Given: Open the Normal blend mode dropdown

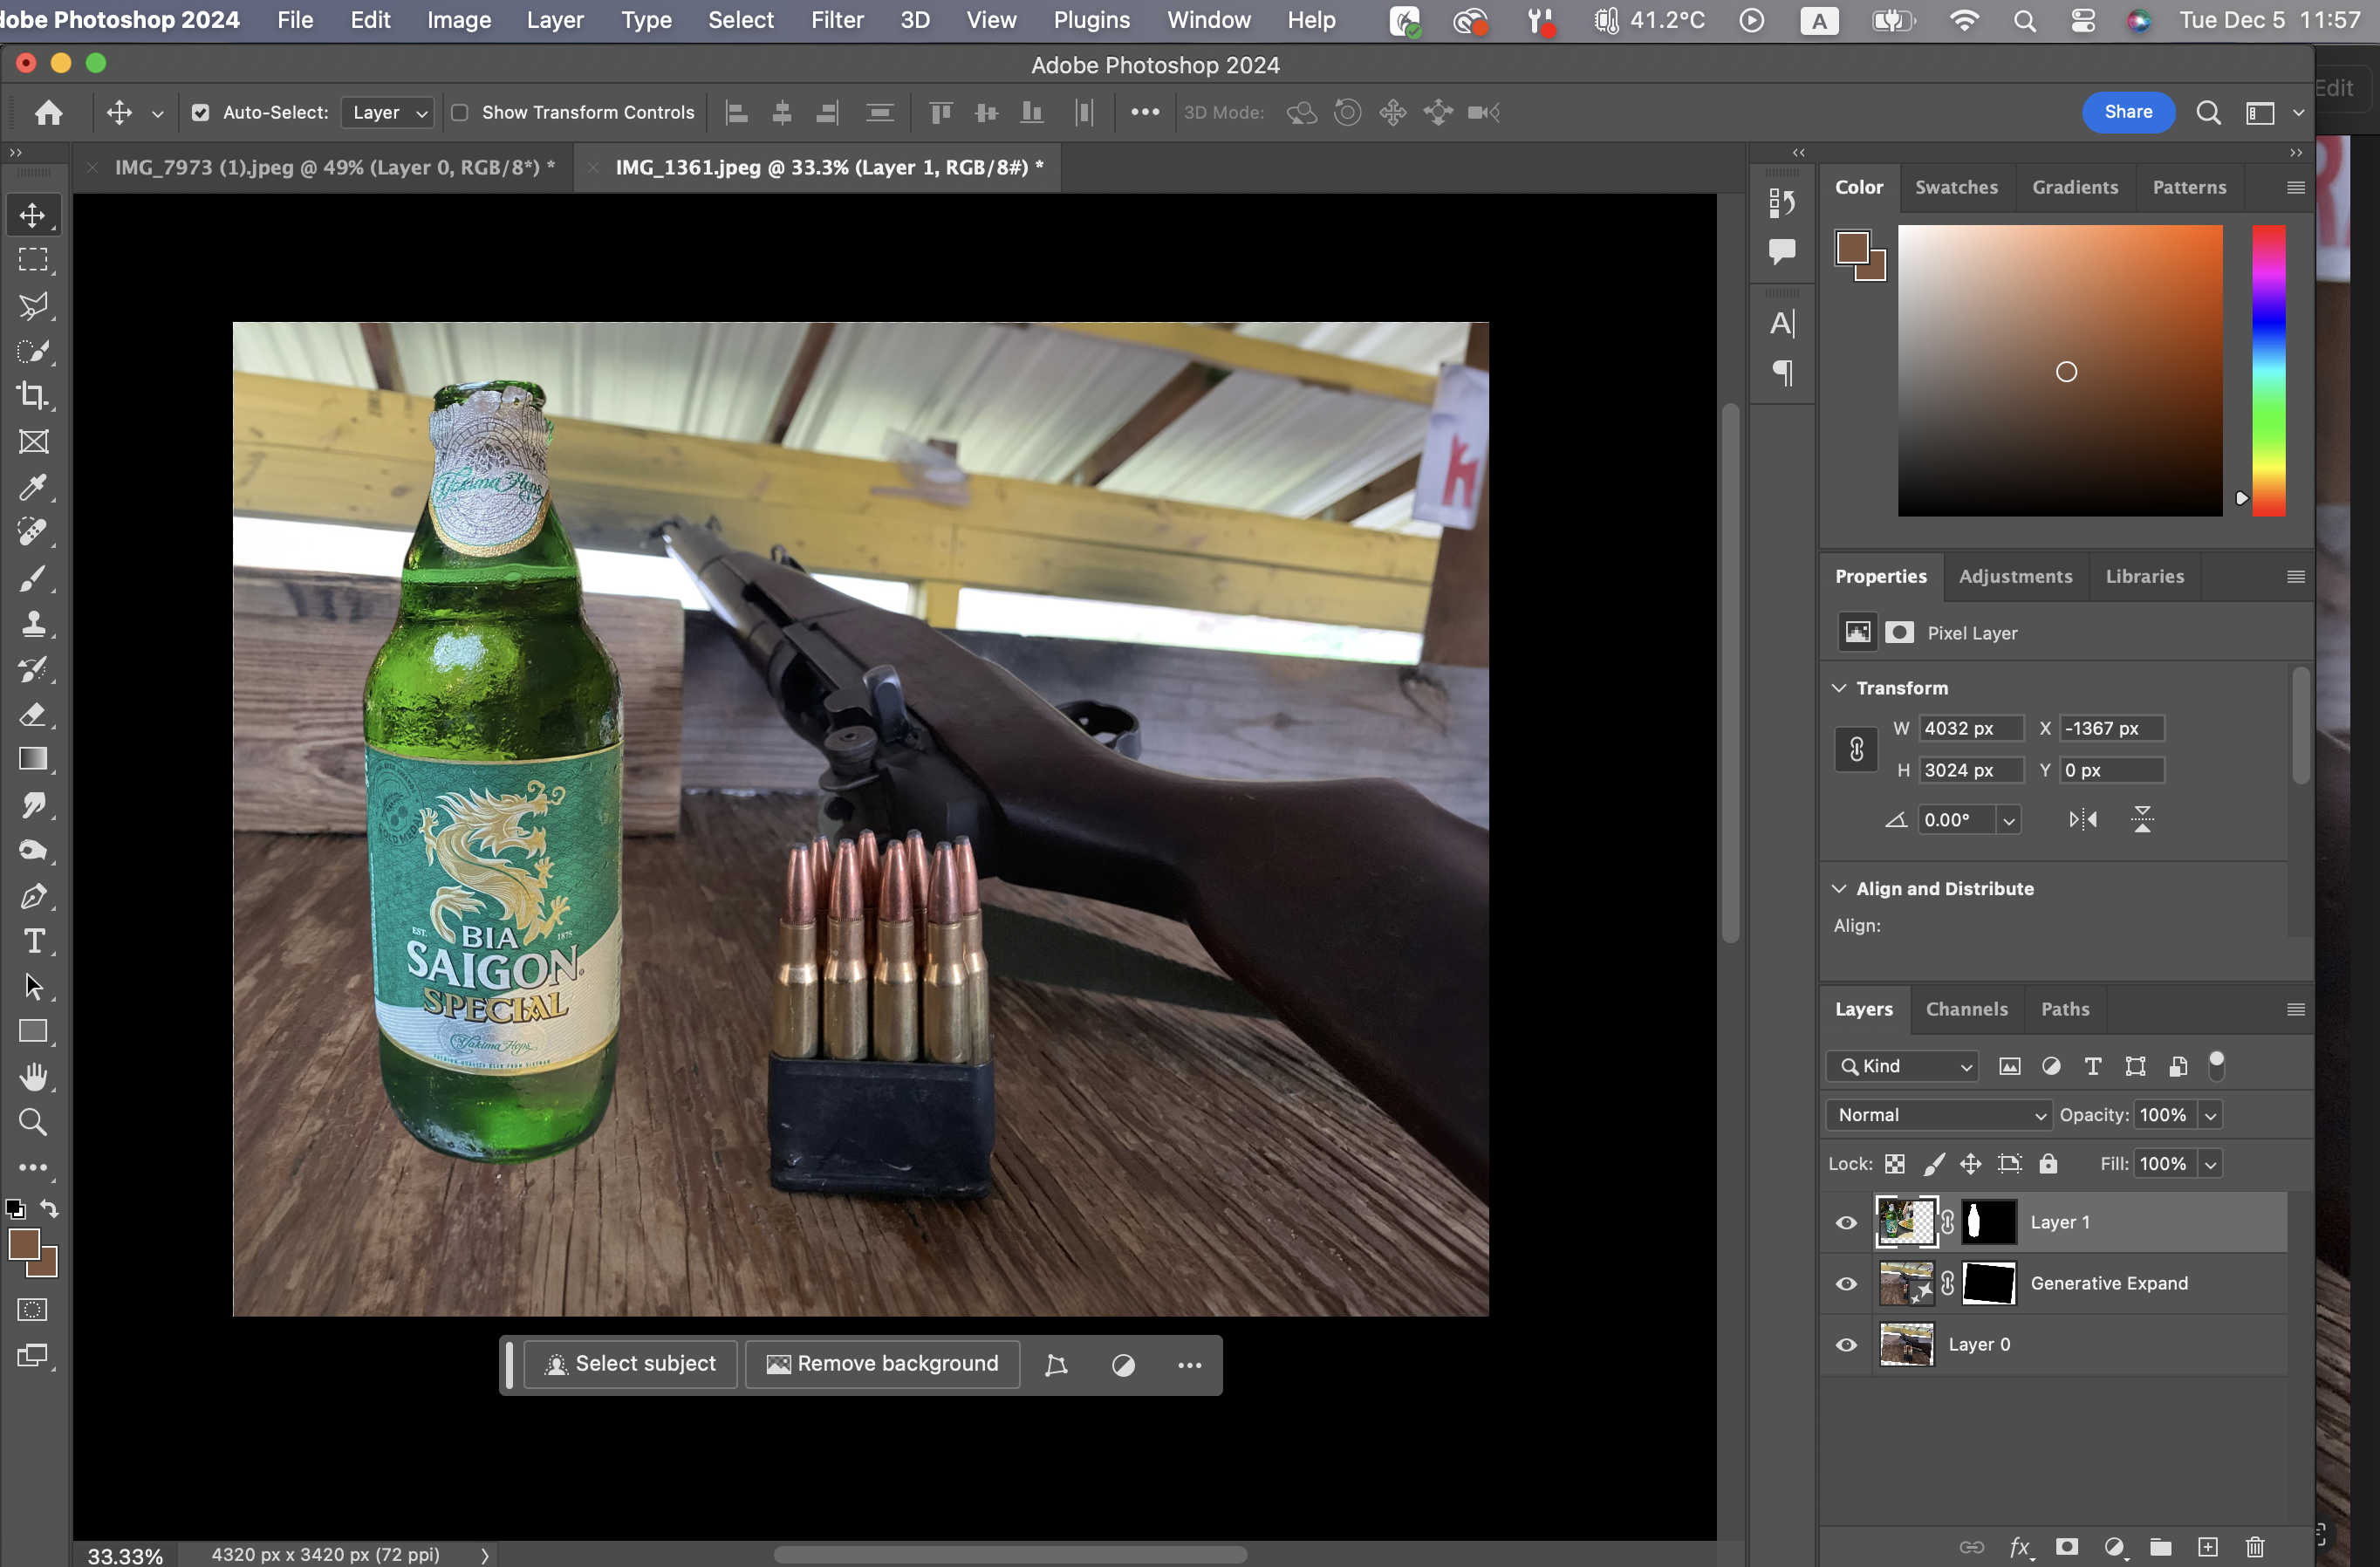Looking at the screenshot, I should pyautogui.click(x=1938, y=1114).
